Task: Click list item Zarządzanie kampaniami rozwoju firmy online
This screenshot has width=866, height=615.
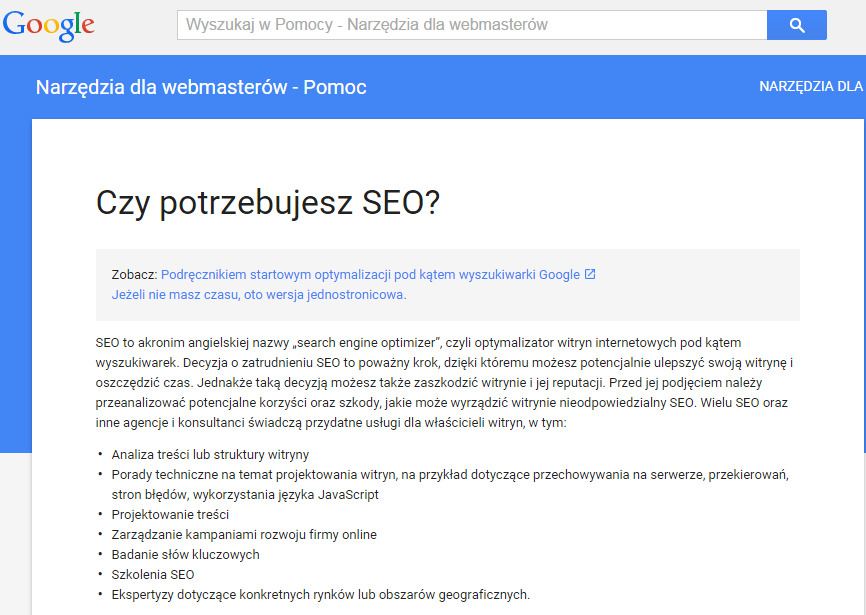Action: pyautogui.click(x=244, y=534)
